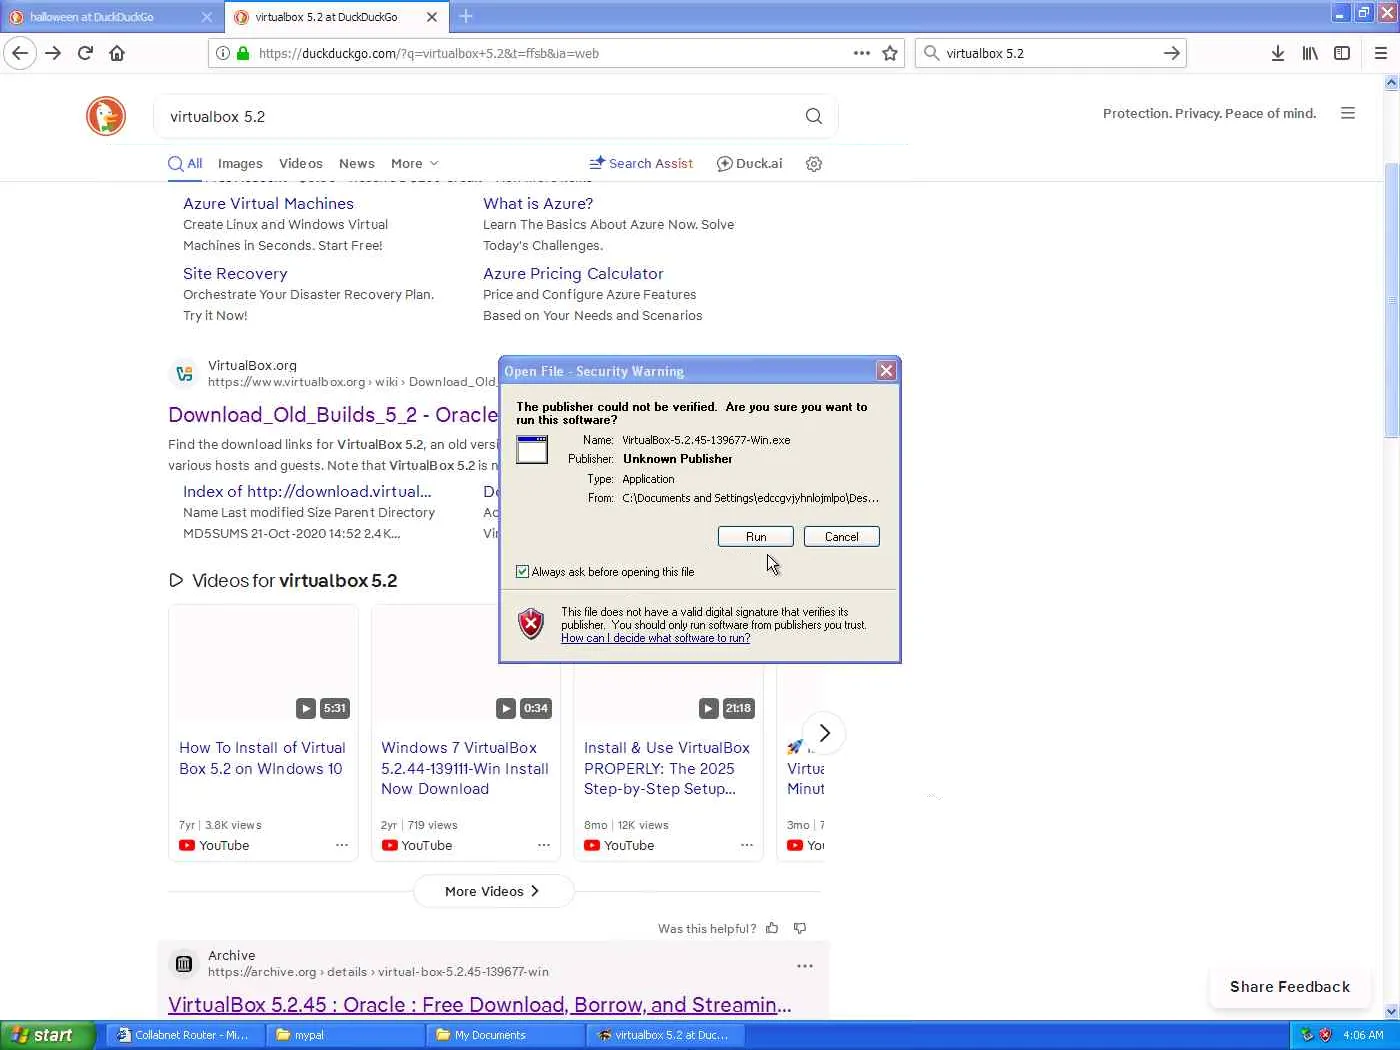Viewport: 1400px width, 1050px height.
Task: Open the Azure Pricing Calculator link
Action: (x=573, y=273)
